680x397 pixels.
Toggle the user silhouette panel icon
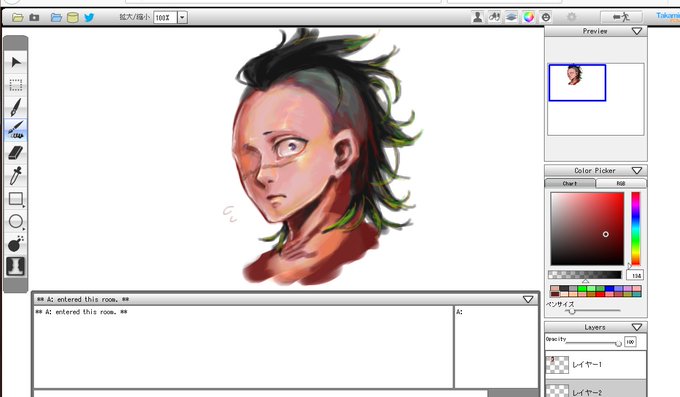(x=477, y=17)
